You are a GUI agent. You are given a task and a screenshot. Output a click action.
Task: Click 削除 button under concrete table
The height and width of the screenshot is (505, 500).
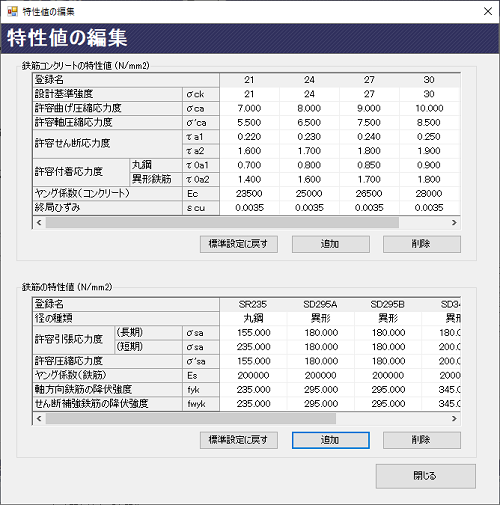click(422, 244)
